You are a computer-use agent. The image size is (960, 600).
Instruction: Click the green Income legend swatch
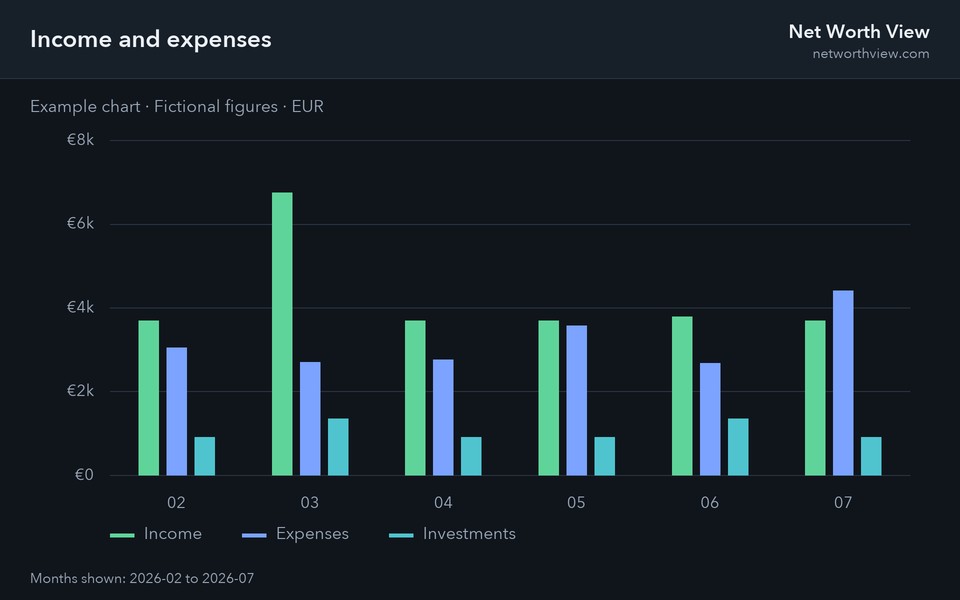pos(122,536)
